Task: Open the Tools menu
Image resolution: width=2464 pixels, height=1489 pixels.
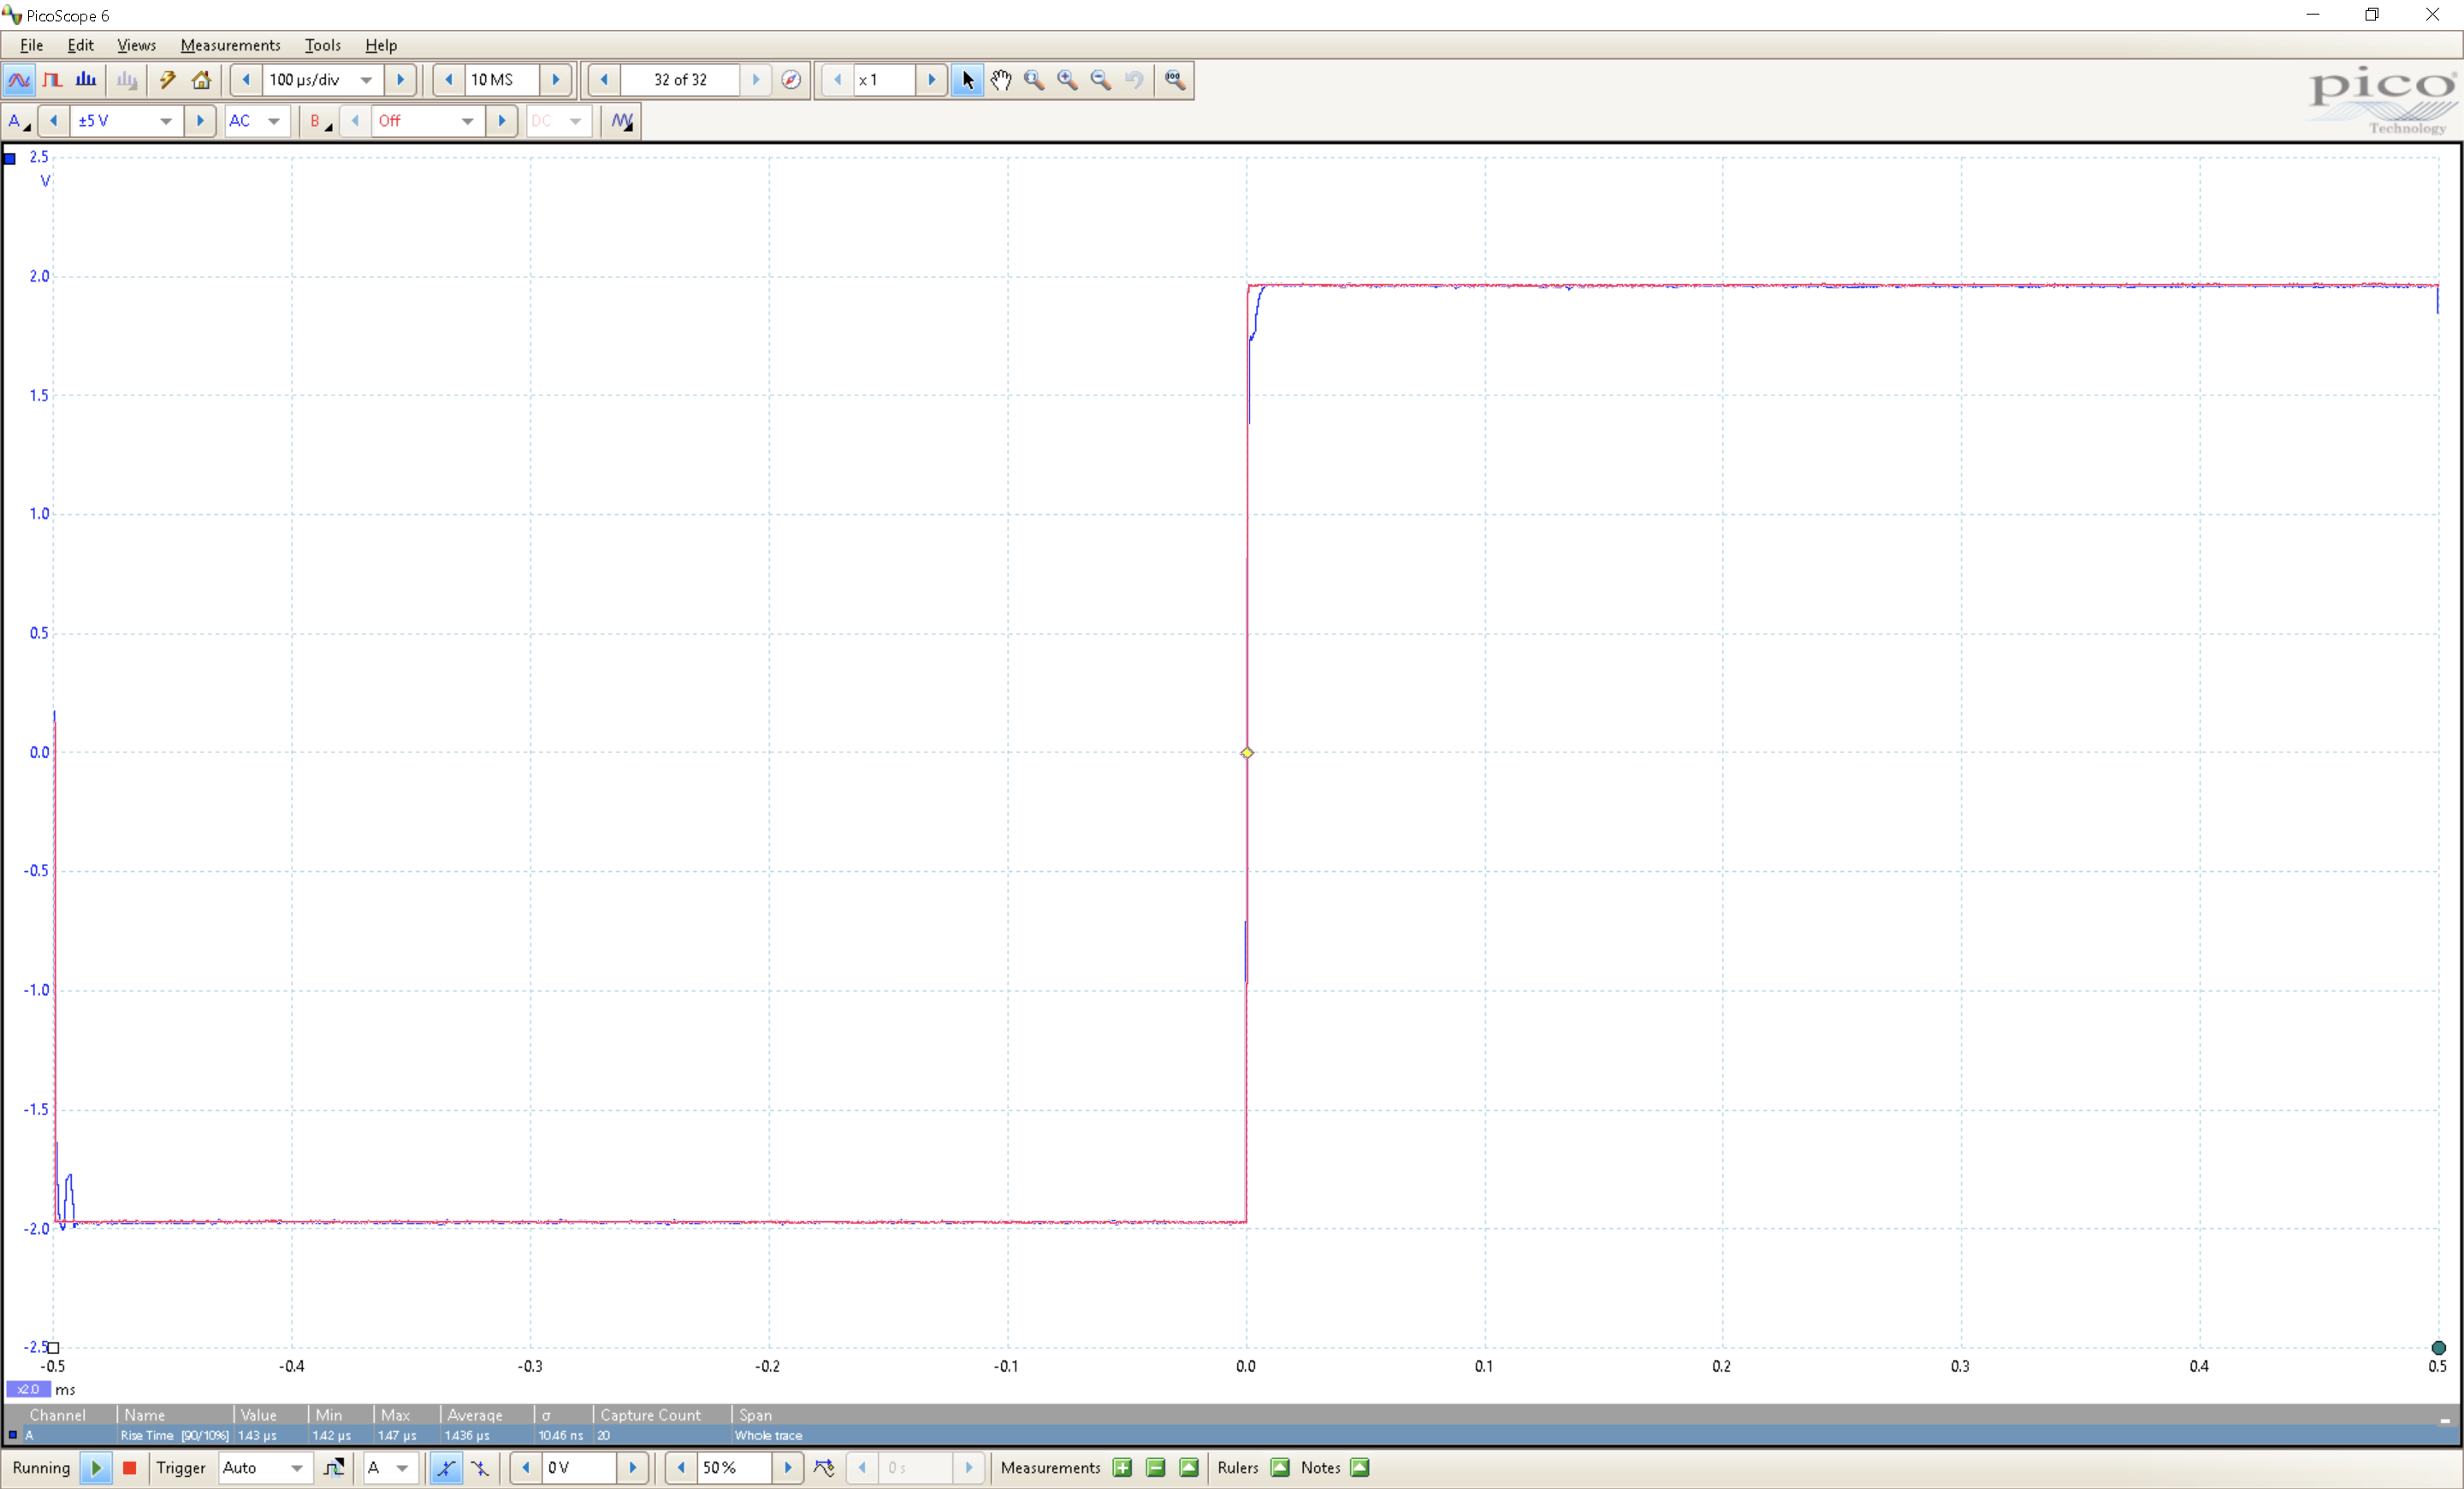Action: (322, 45)
